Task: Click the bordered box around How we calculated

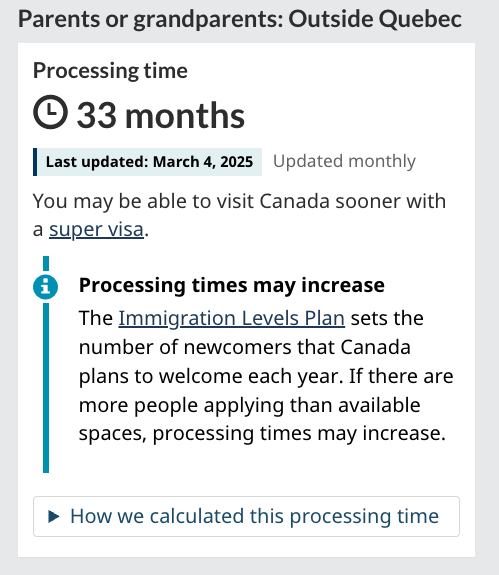Action: point(246,516)
